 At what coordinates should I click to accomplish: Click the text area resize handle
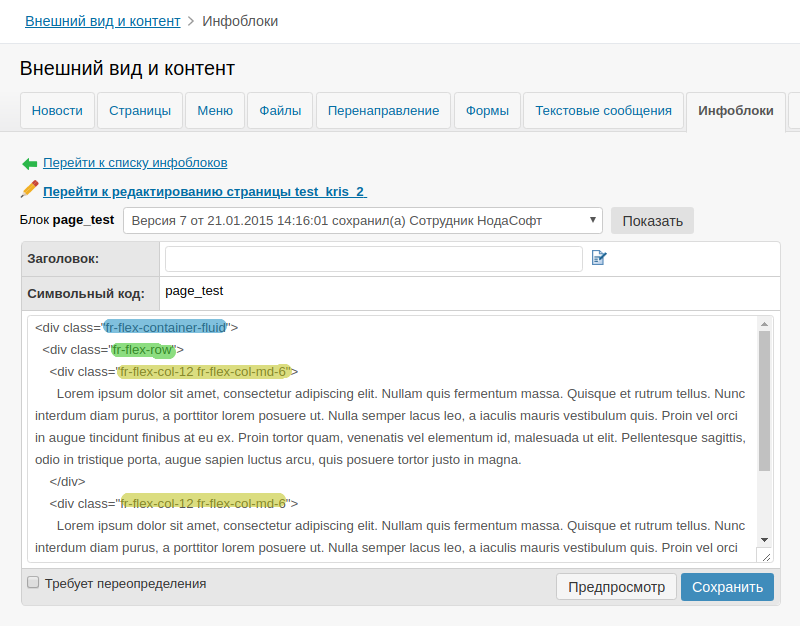[x=765, y=556]
